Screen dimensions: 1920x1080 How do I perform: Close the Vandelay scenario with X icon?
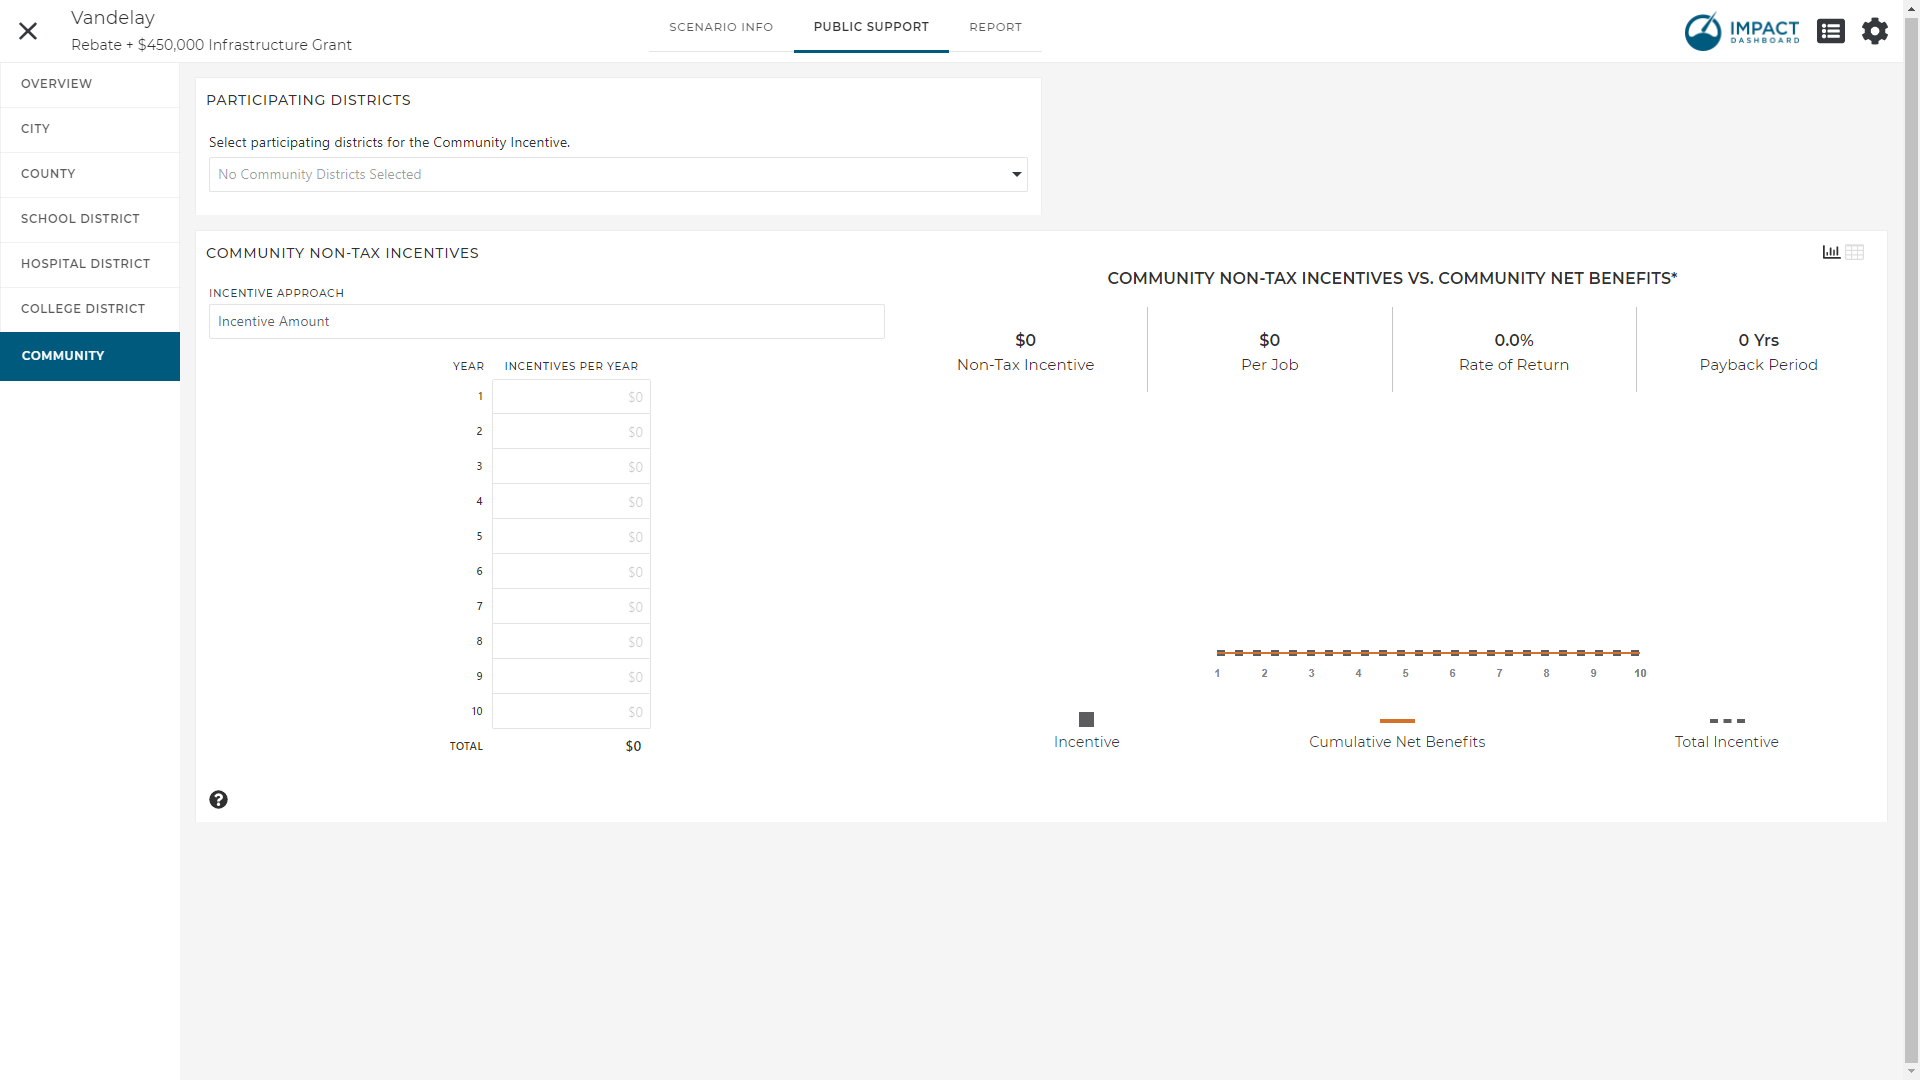[x=28, y=31]
